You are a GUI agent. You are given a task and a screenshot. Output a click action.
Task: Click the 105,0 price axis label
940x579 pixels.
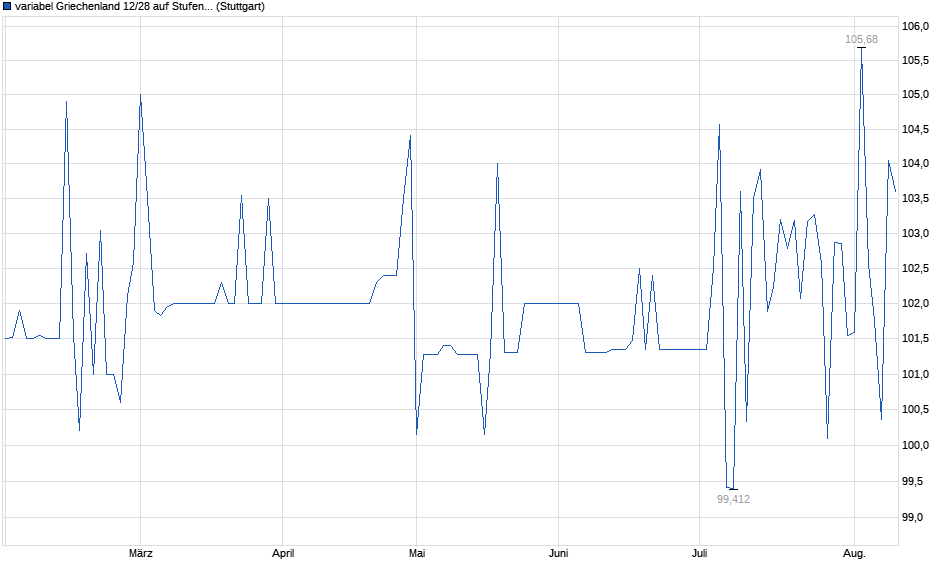pos(915,95)
